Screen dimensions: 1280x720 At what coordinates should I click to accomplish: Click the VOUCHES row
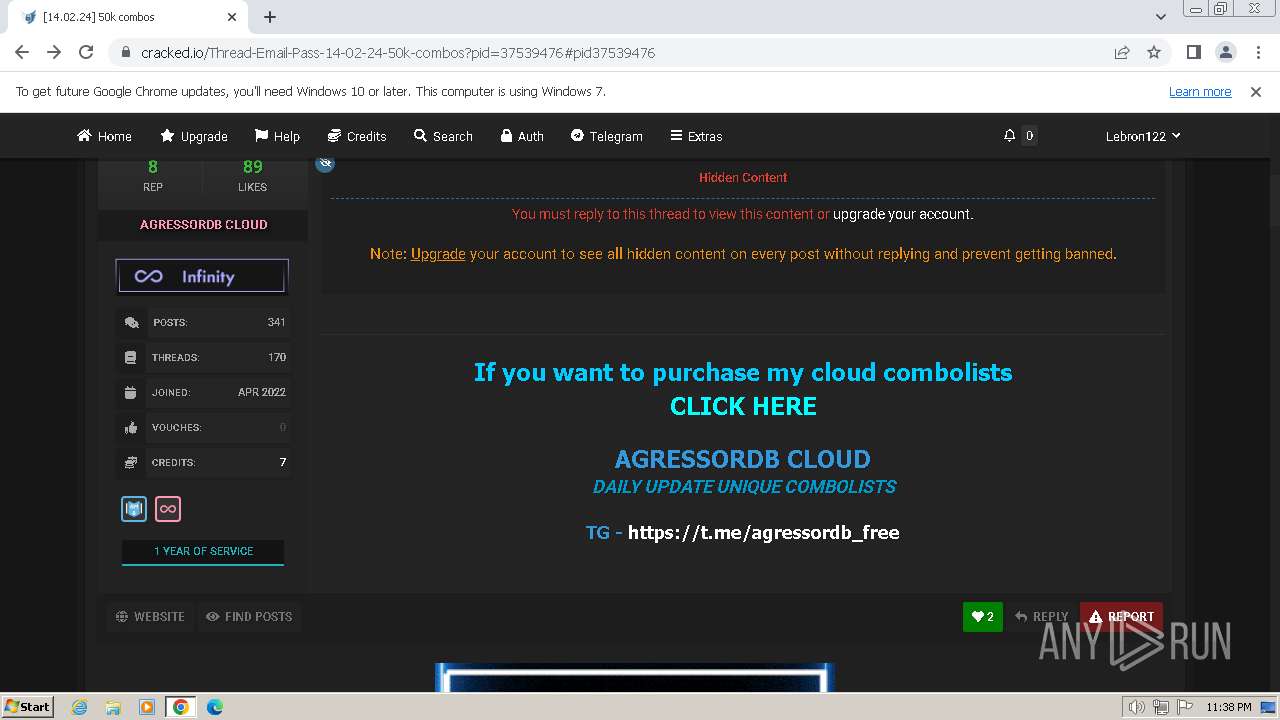(x=203, y=427)
